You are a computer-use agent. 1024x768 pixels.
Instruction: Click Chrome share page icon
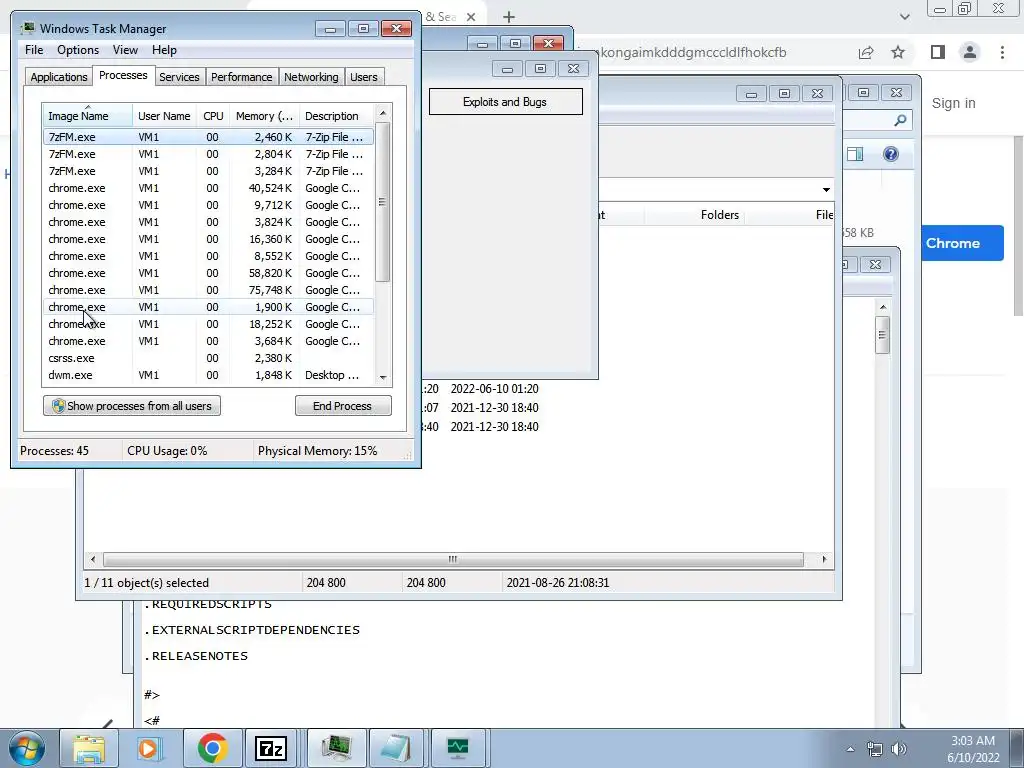[866, 52]
